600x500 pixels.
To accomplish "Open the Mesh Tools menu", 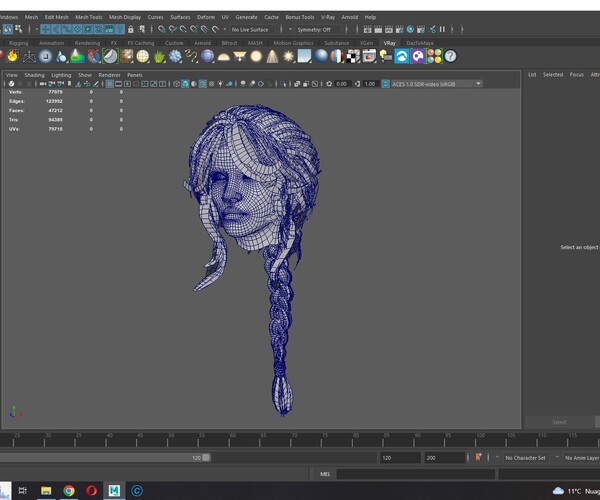I will click(x=89, y=17).
